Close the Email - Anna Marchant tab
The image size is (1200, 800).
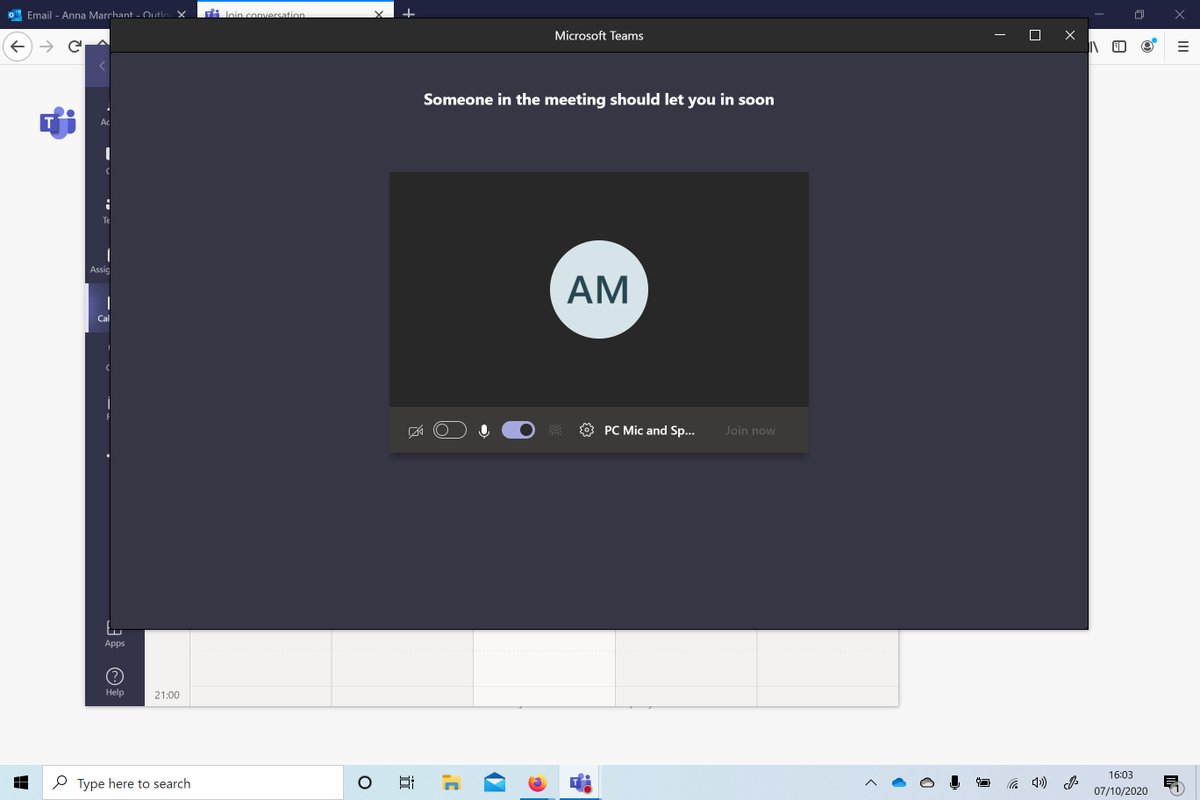[x=181, y=15]
